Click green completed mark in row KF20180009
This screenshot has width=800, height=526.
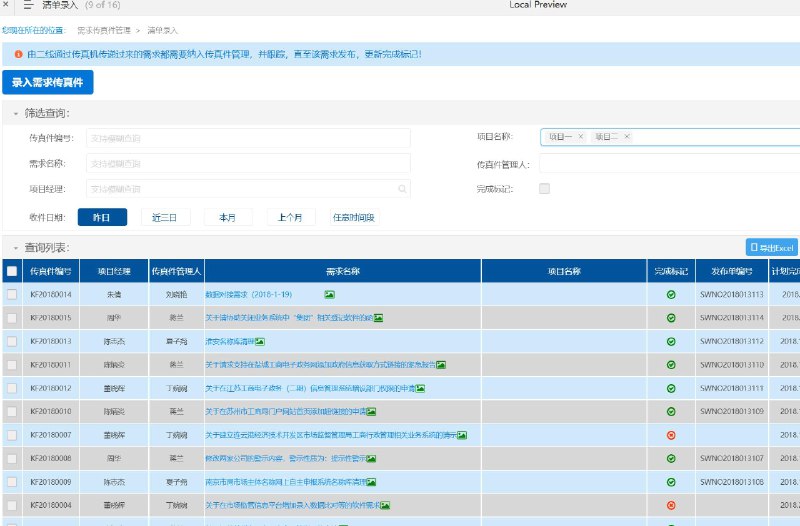[671, 482]
